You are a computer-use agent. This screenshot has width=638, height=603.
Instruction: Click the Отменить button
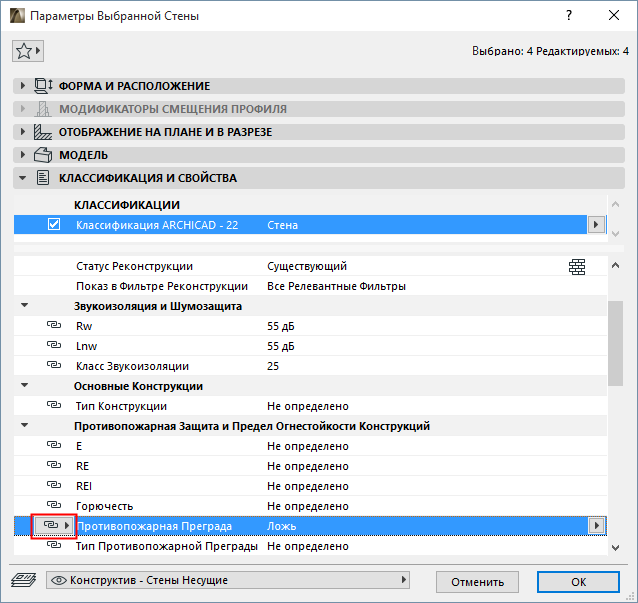tap(477, 582)
